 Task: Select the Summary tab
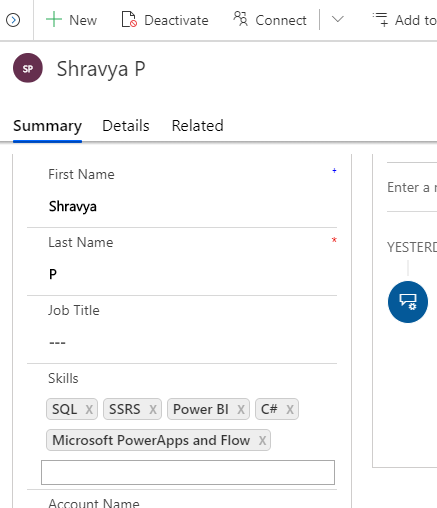47,126
